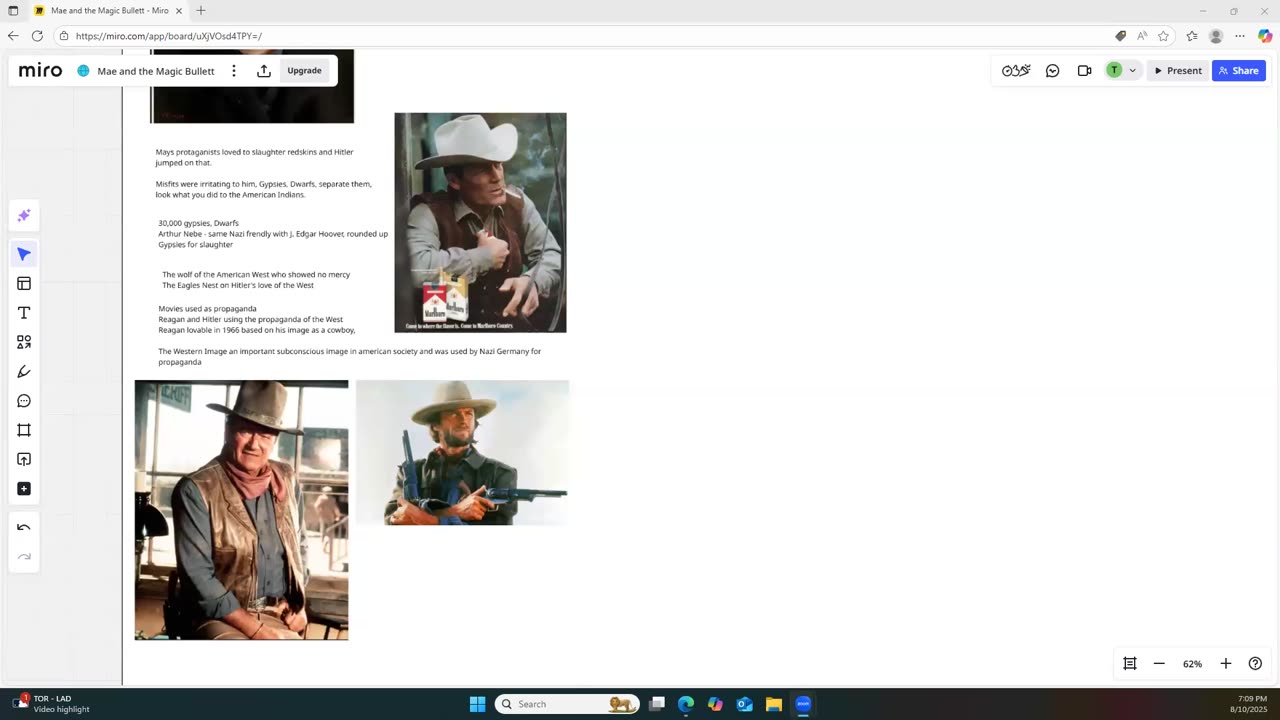Select the cowboy holding two revolvers image

click(462, 452)
